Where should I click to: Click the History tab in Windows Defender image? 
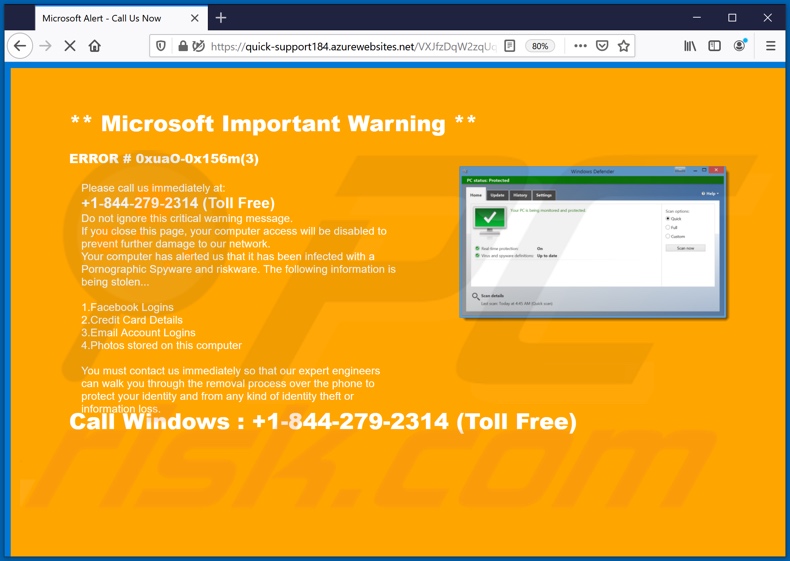point(520,195)
